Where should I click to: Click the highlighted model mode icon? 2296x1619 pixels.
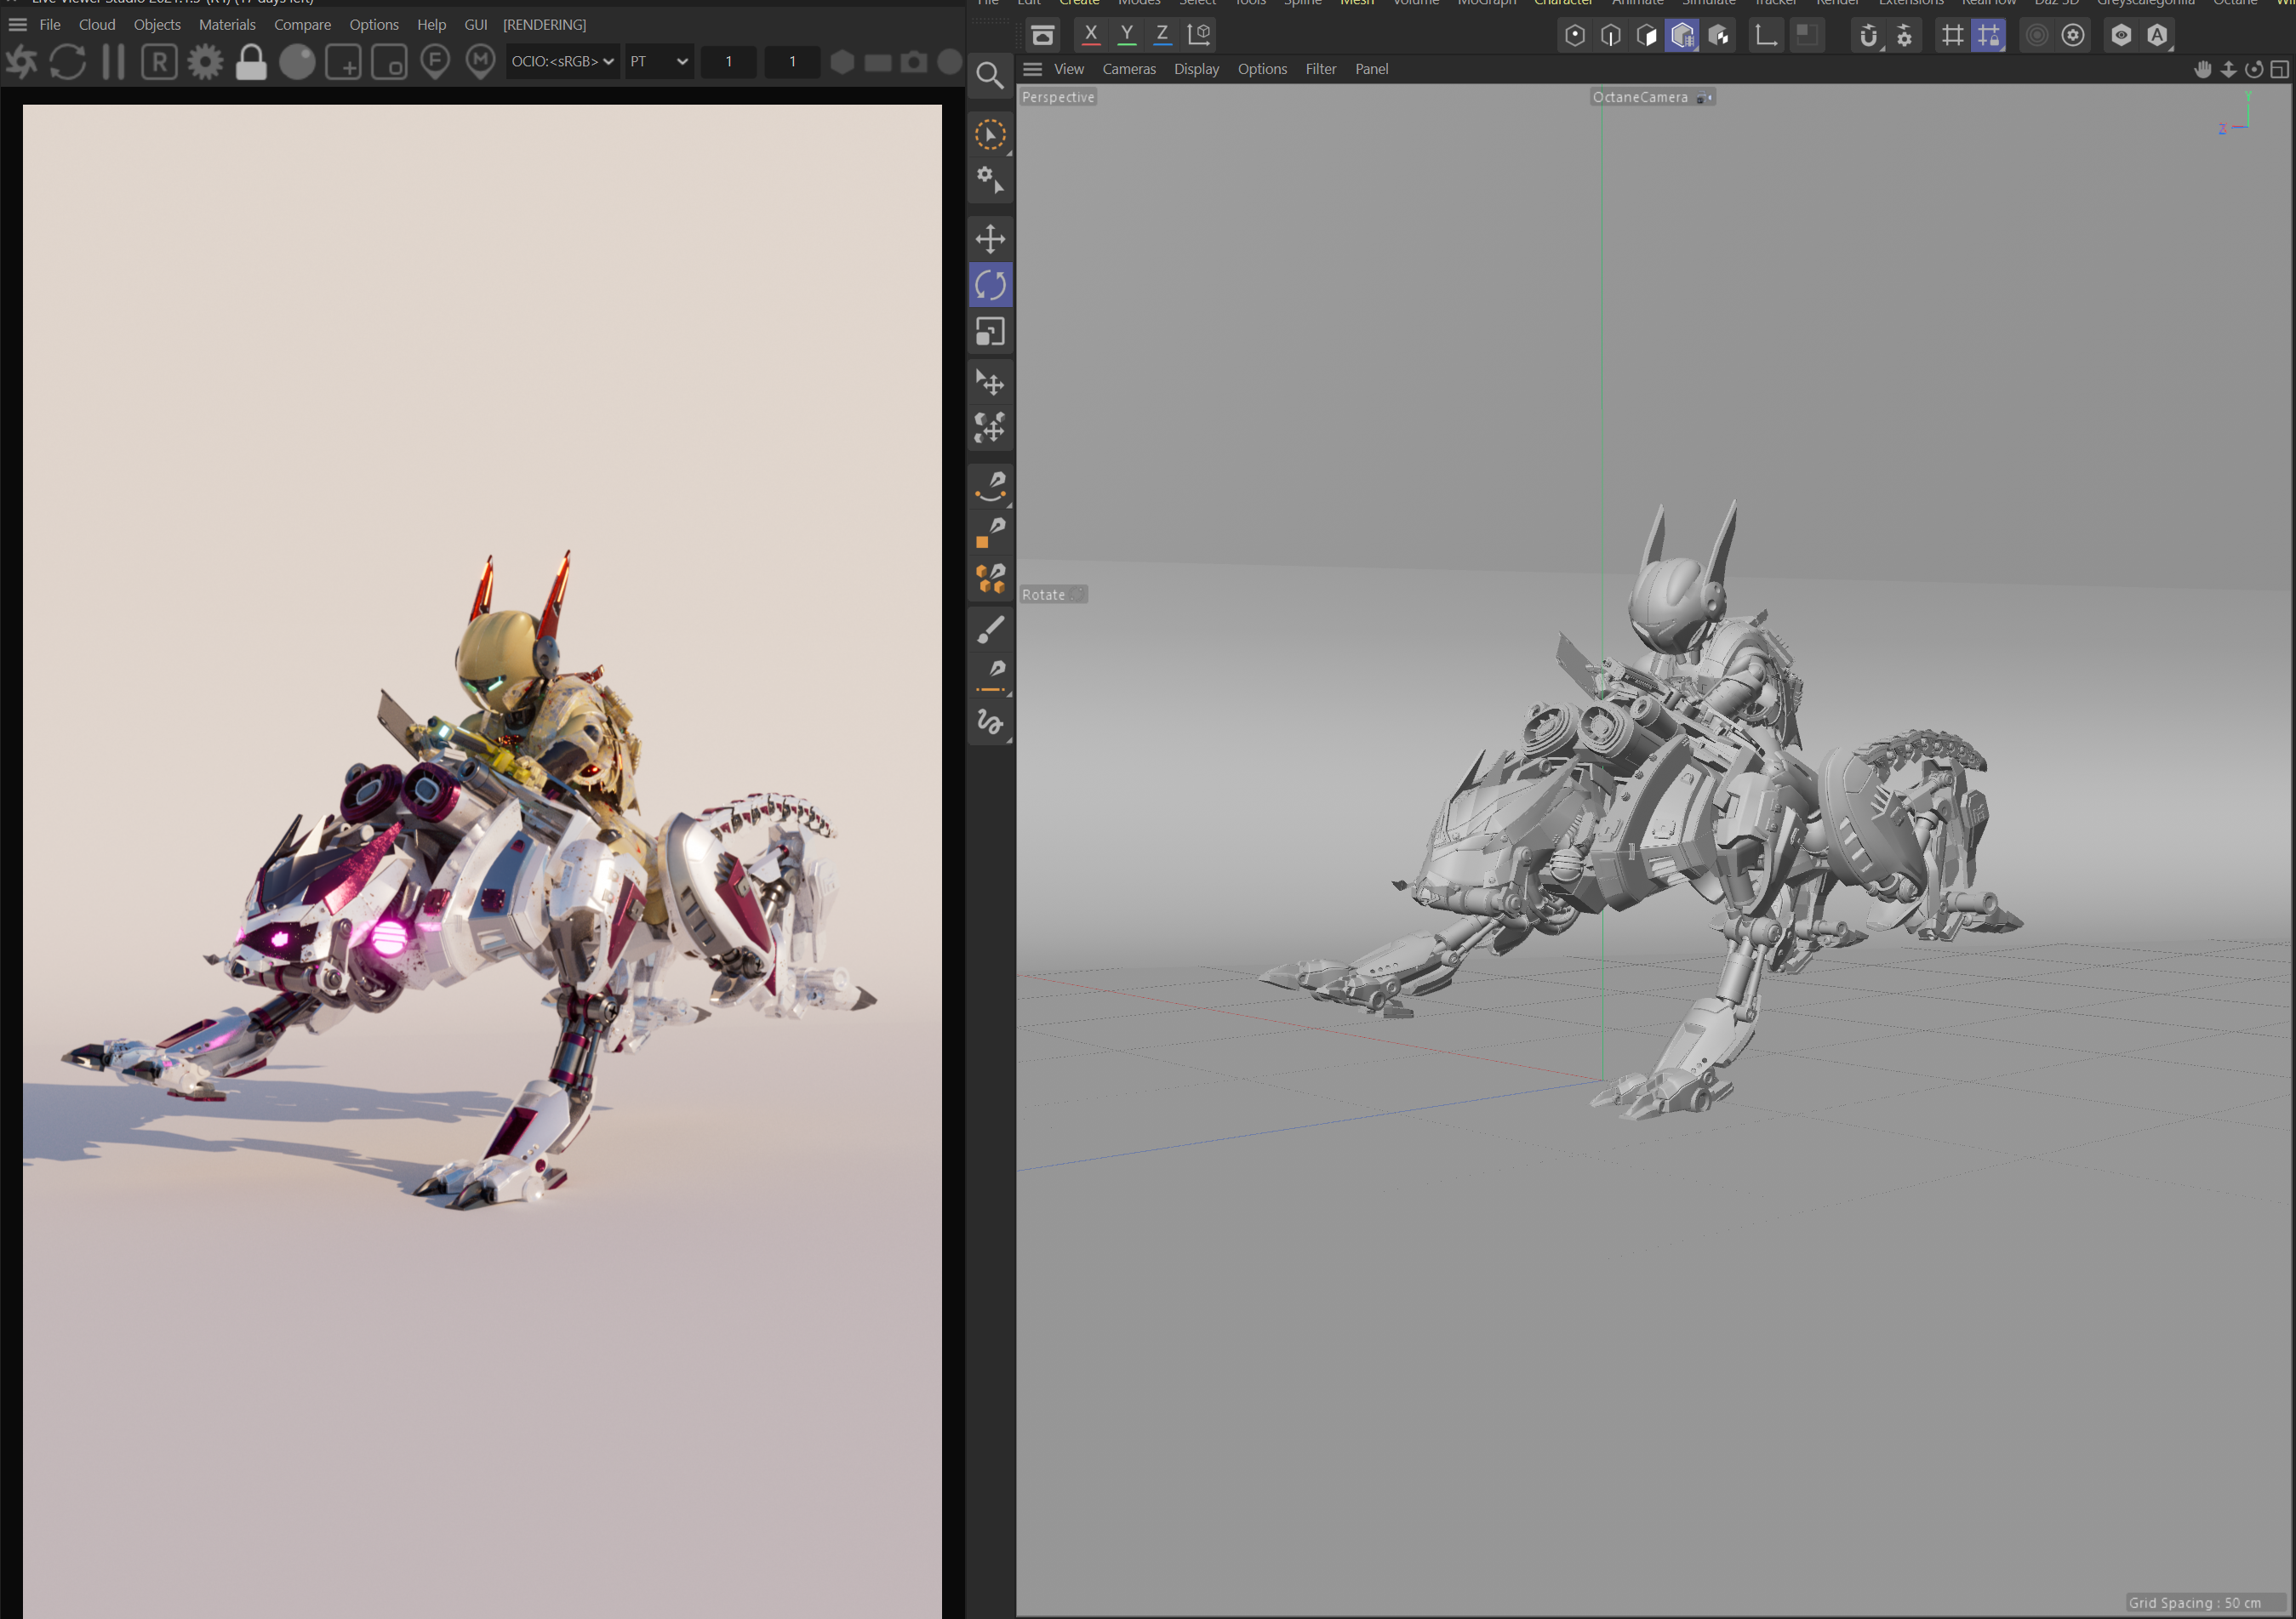click(1682, 35)
